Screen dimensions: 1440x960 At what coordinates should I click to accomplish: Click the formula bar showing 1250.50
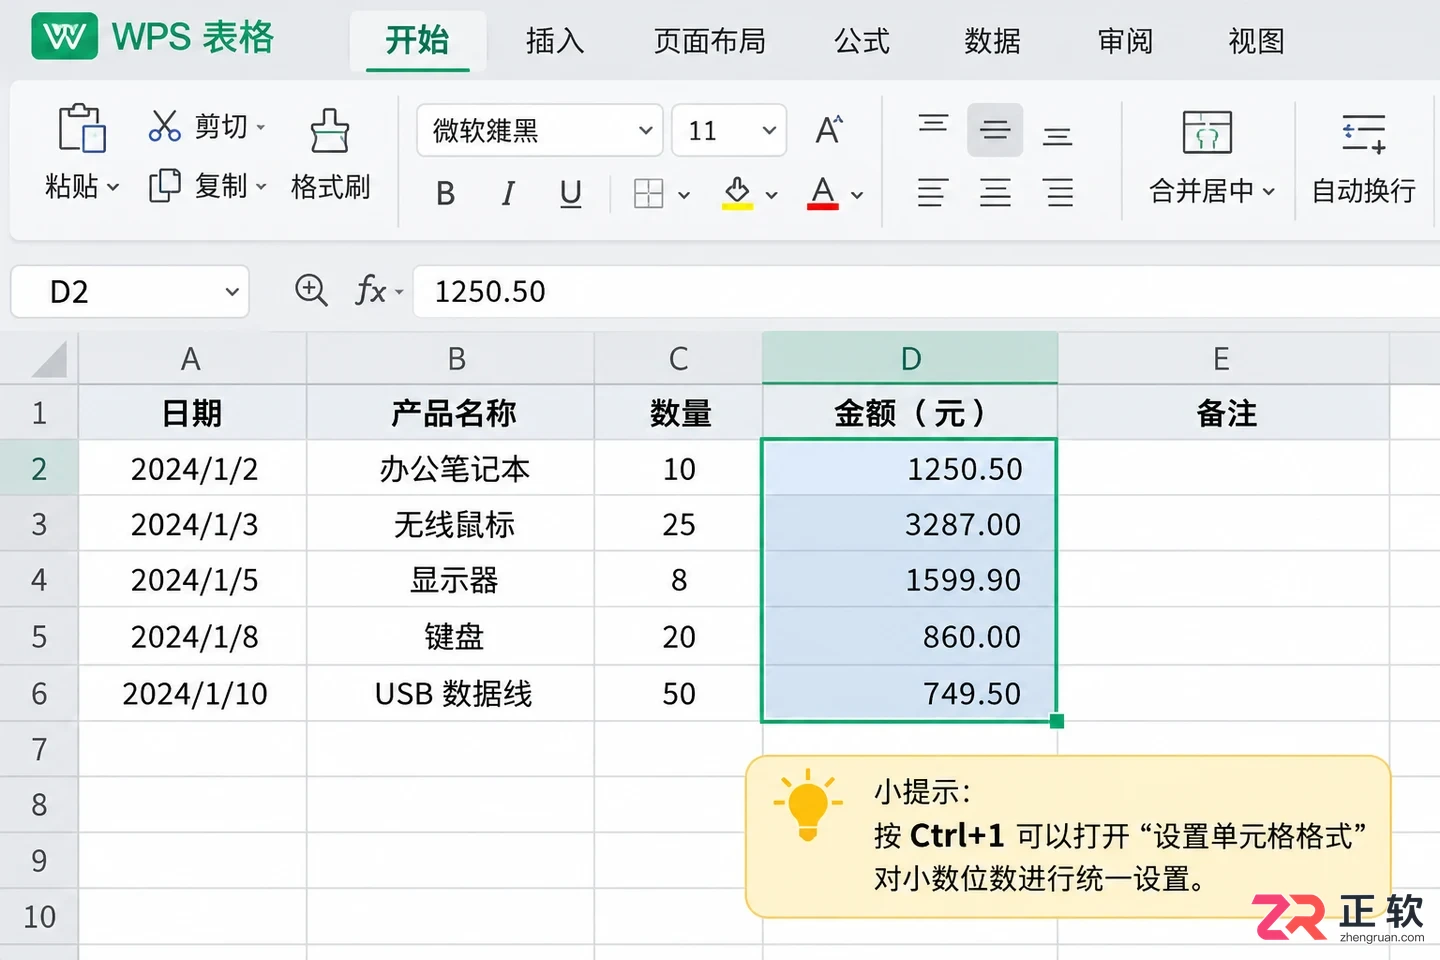click(x=926, y=292)
